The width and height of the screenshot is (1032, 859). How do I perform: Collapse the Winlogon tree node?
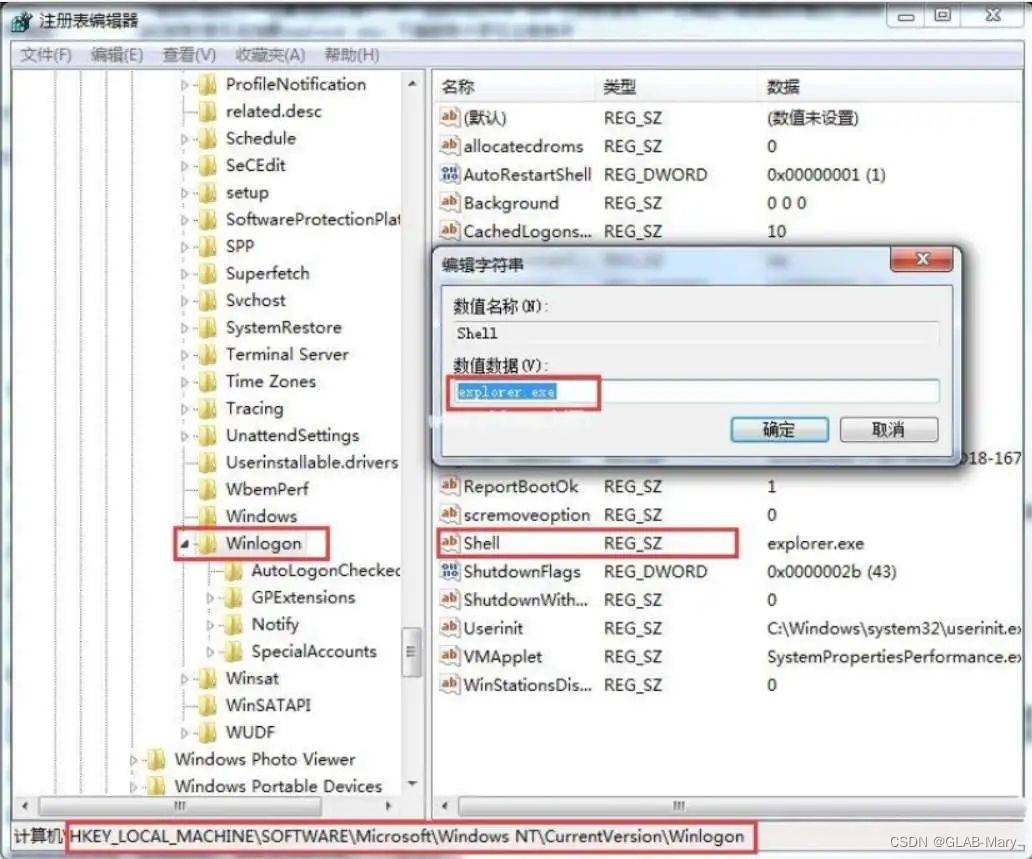pyautogui.click(x=185, y=544)
